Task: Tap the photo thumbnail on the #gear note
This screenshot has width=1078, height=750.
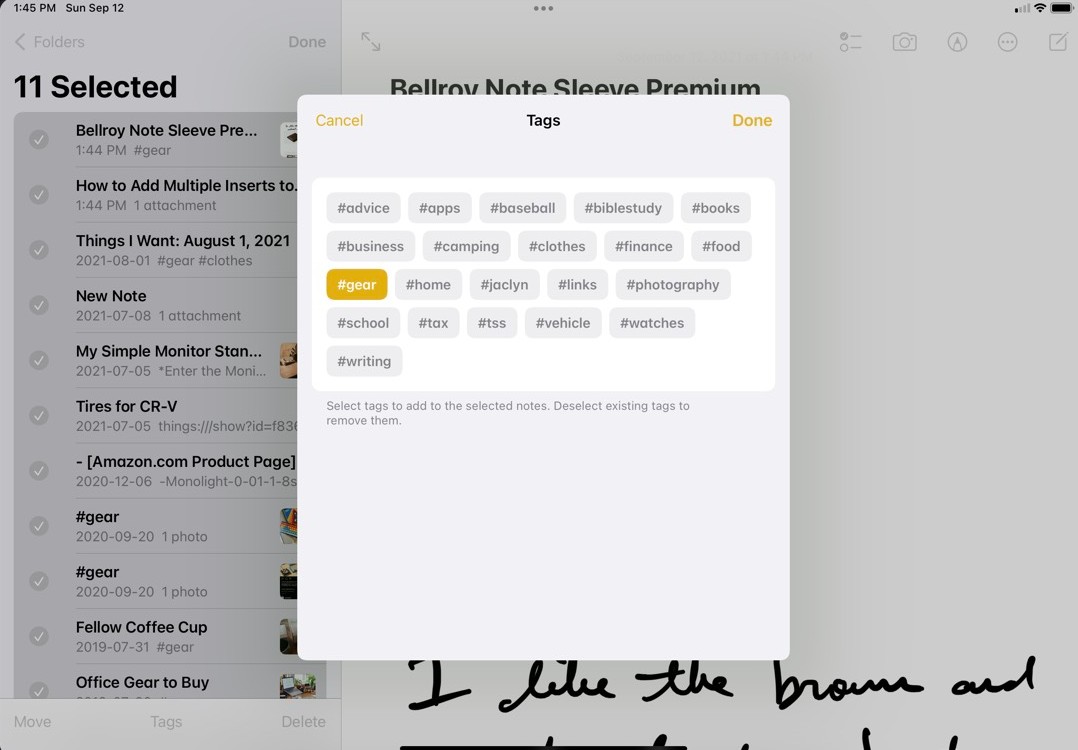Action: 289,525
